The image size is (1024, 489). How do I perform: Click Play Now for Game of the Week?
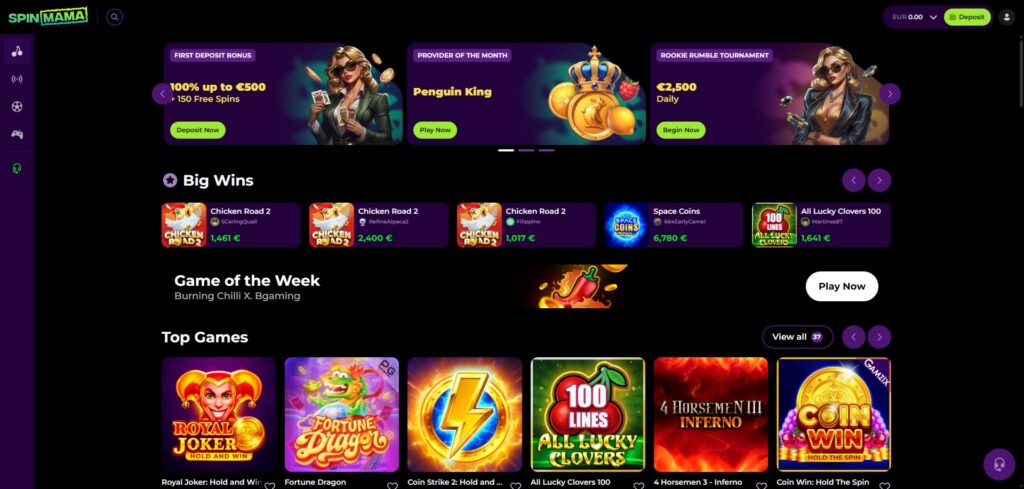coord(842,286)
